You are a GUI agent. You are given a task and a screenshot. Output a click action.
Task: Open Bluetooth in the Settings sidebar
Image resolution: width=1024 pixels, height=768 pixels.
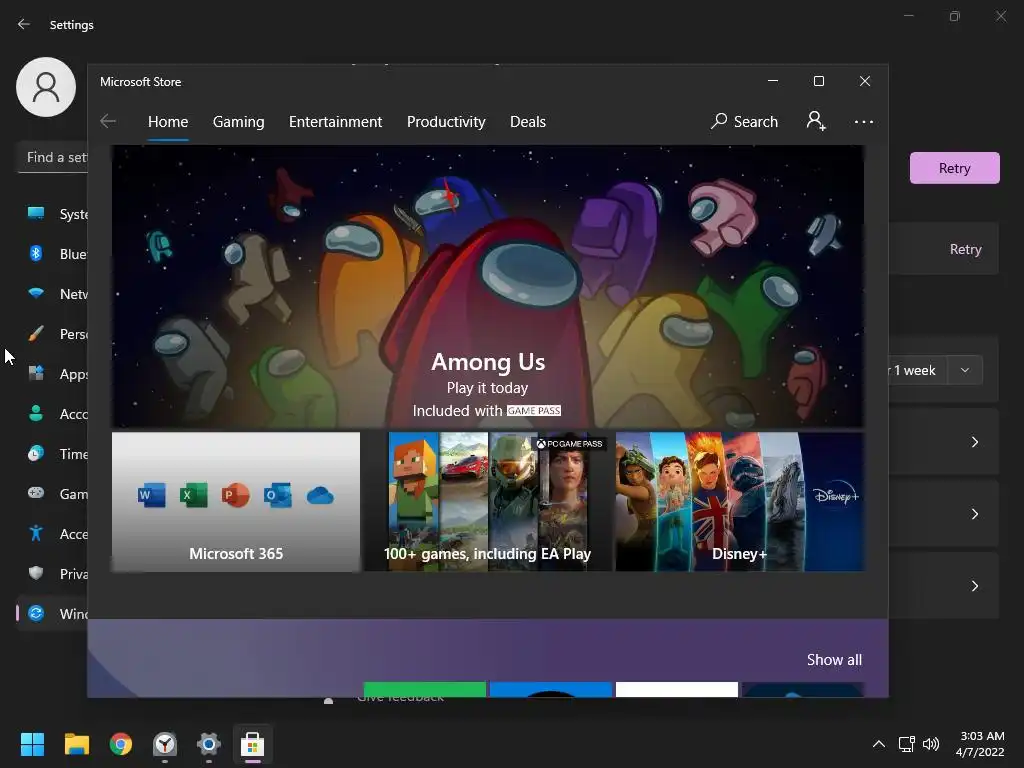(x=52, y=253)
